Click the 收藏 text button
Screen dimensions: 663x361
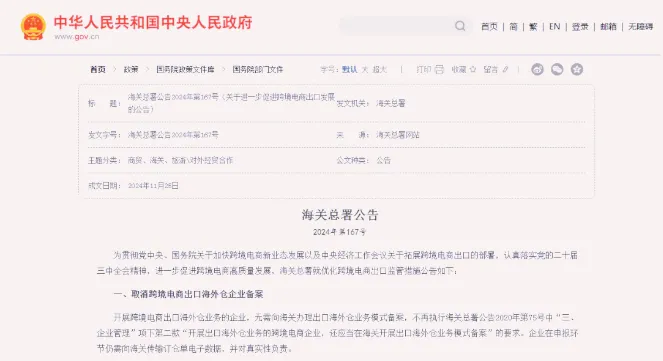(x=459, y=69)
